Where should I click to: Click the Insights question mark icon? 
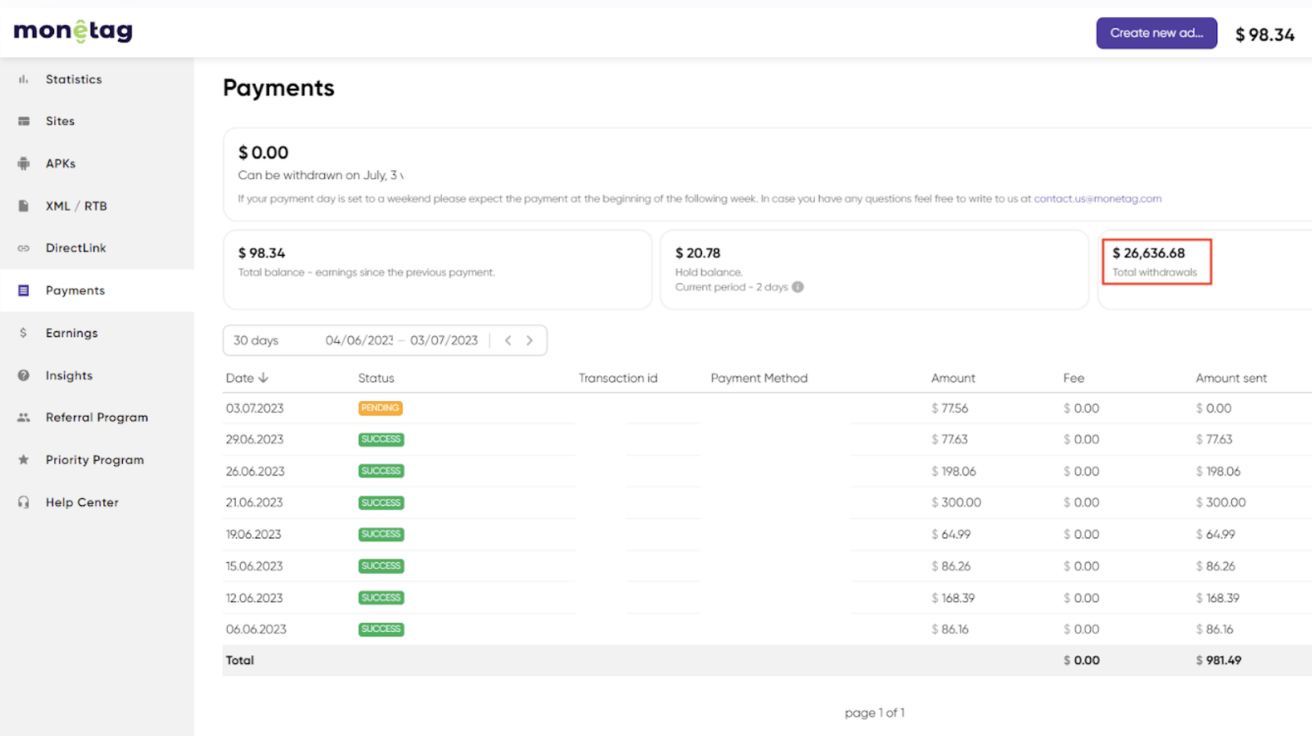(x=23, y=376)
